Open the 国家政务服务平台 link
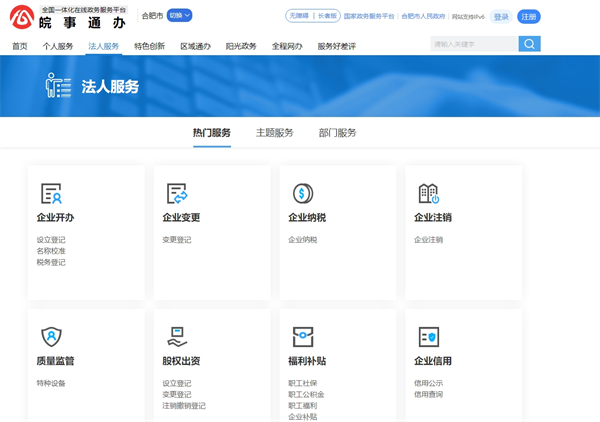The width and height of the screenshot is (600, 422). click(369, 17)
